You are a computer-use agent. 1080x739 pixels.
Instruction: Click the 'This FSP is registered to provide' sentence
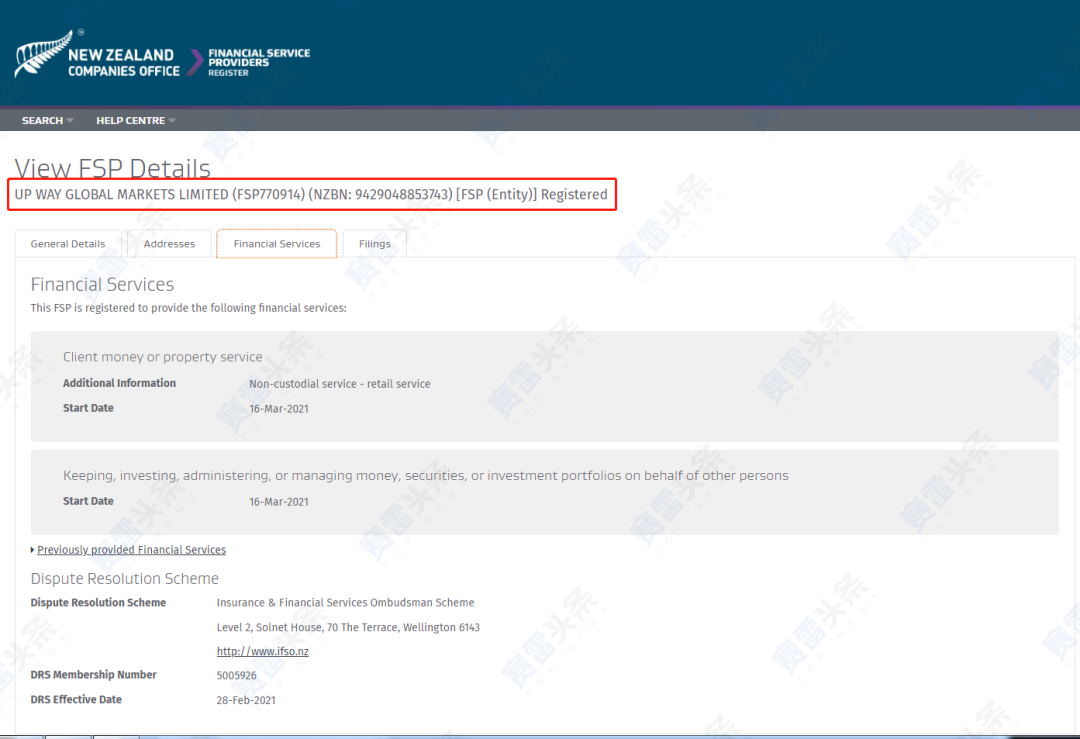(x=188, y=308)
